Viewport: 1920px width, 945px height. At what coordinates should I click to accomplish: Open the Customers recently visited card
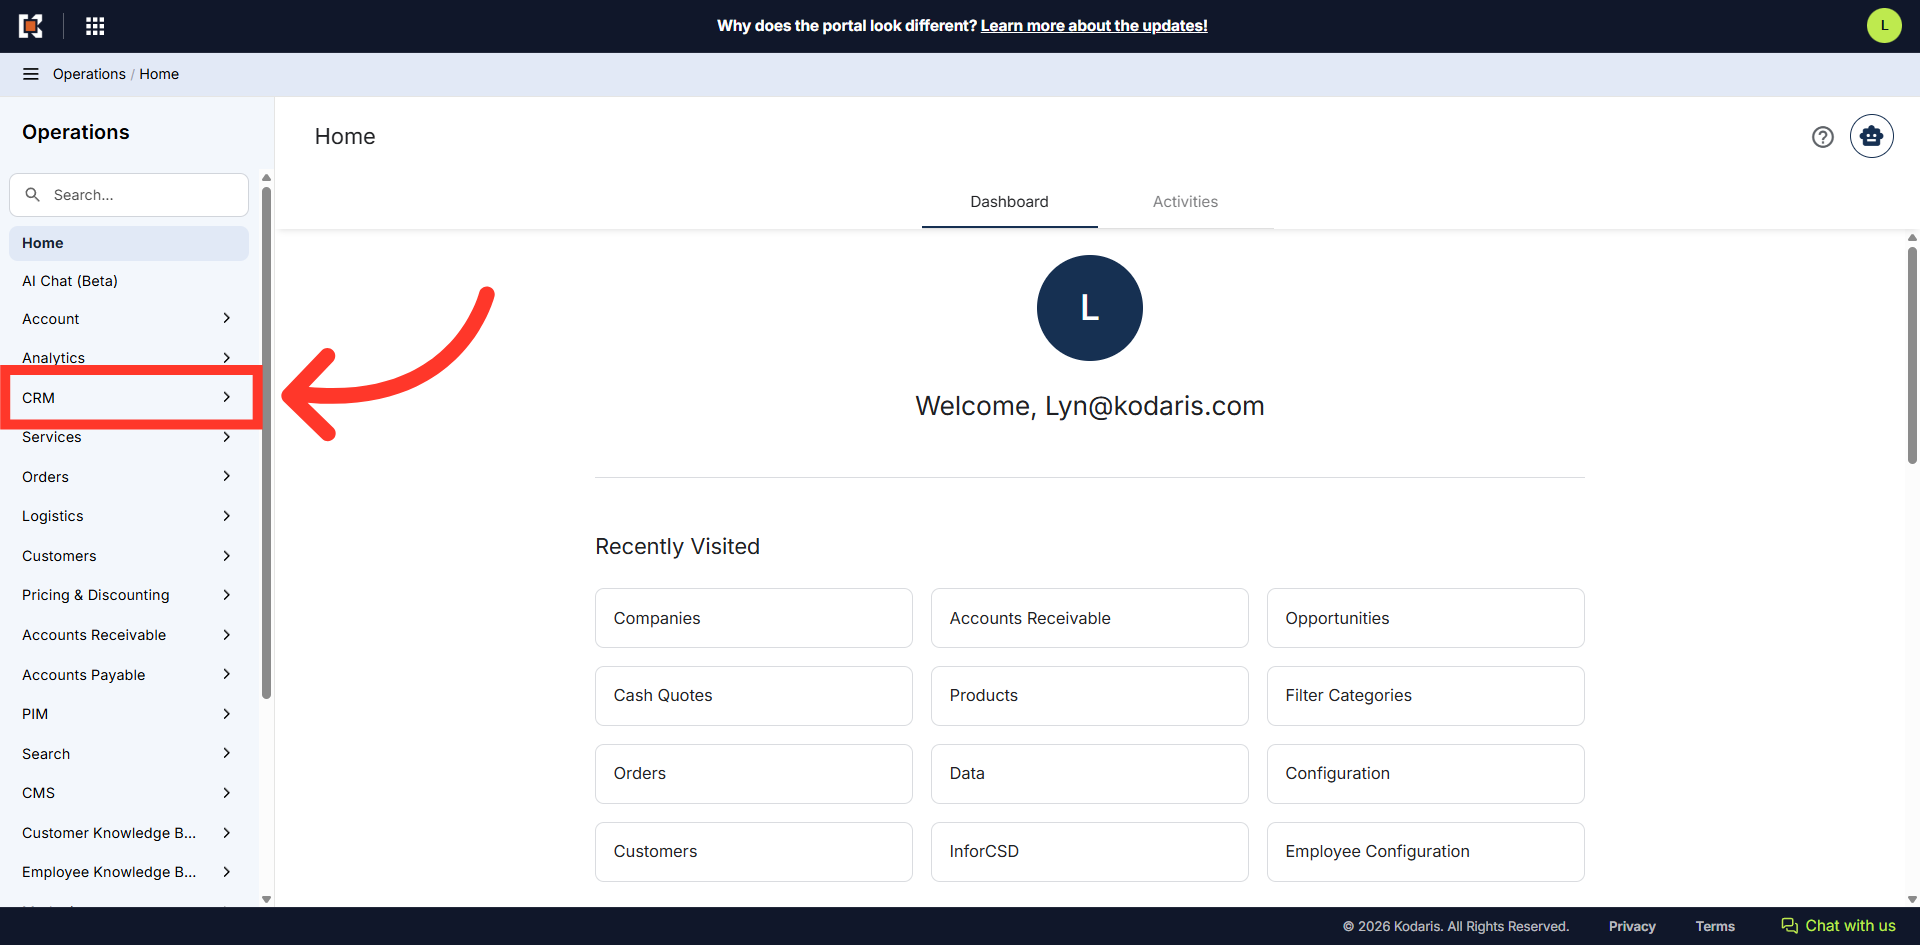[x=754, y=852]
